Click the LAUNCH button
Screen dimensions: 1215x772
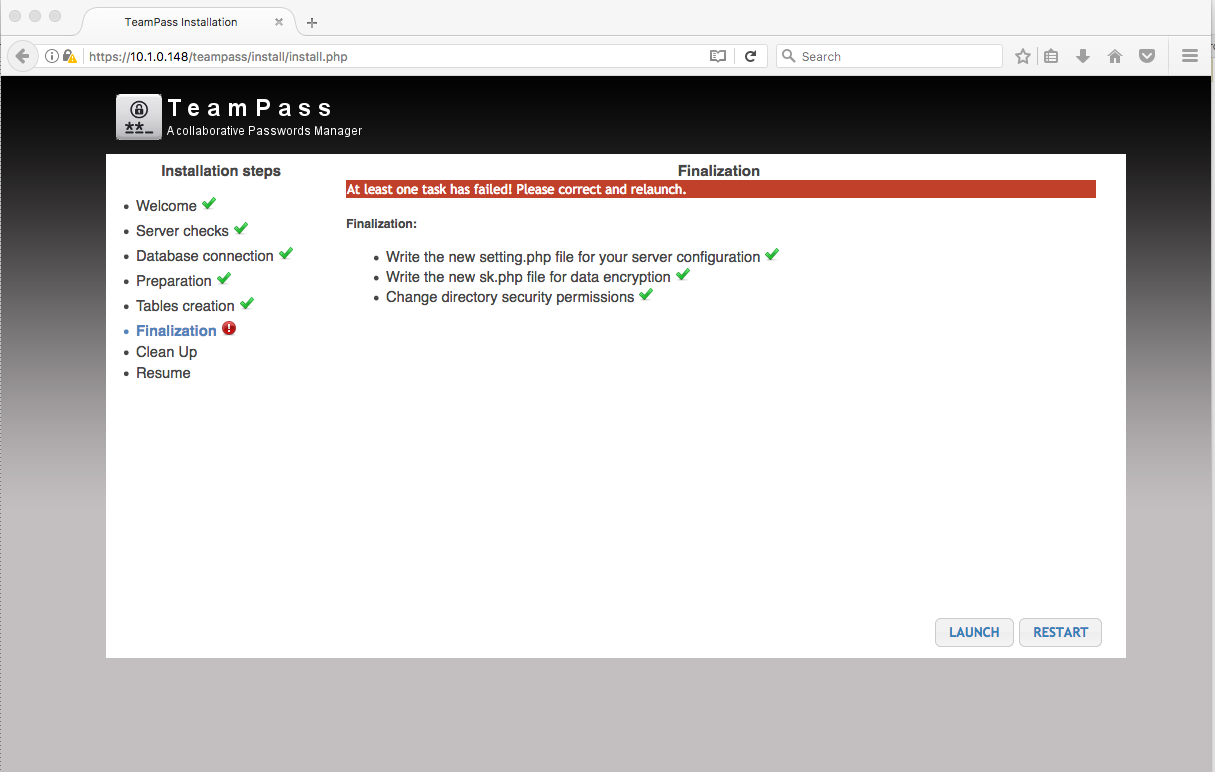pyautogui.click(x=973, y=632)
